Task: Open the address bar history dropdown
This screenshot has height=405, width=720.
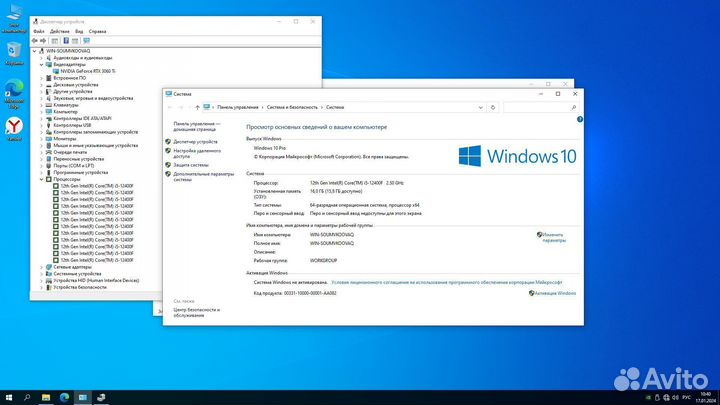Action: (481, 107)
